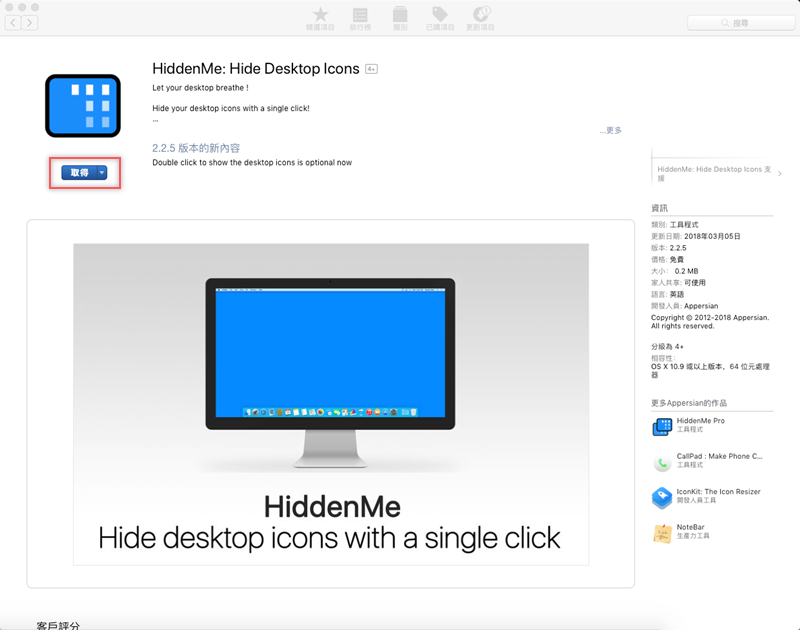Click the 更多Appersian的作品 heading
Screen dimensions: 800x630
tap(689, 403)
